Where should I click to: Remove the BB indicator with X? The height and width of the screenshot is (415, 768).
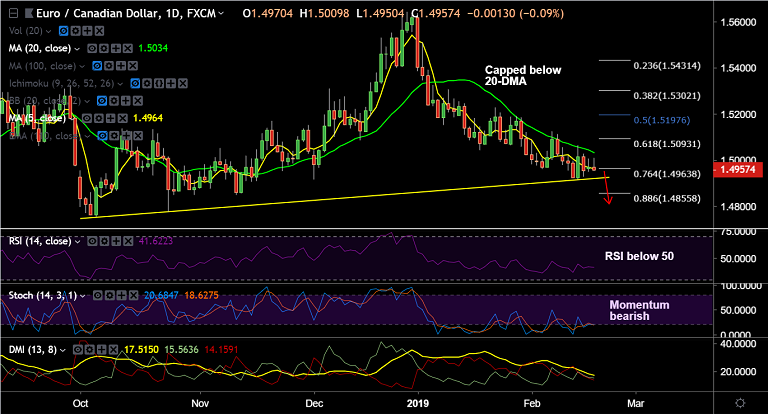[x=137, y=101]
